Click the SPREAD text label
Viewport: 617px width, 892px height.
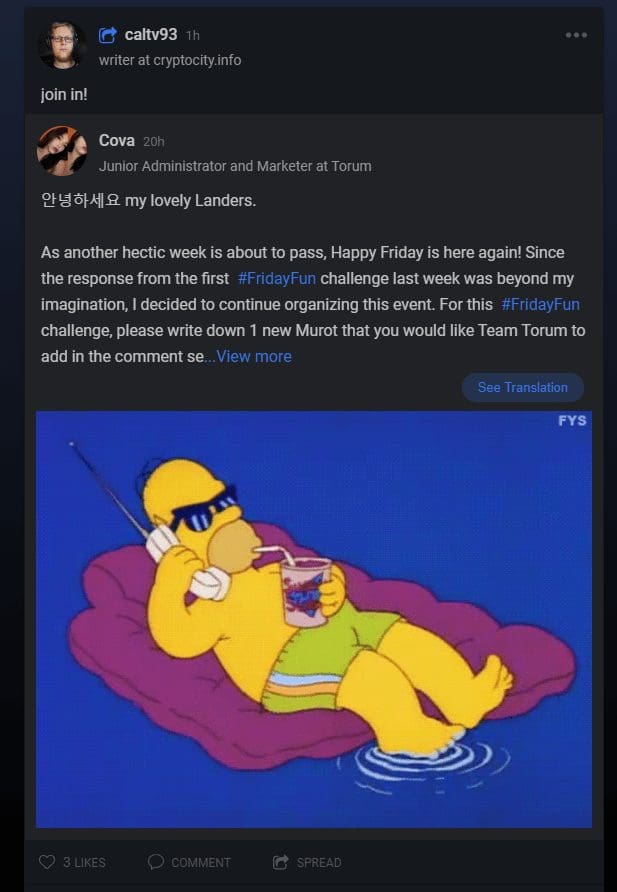(318, 862)
